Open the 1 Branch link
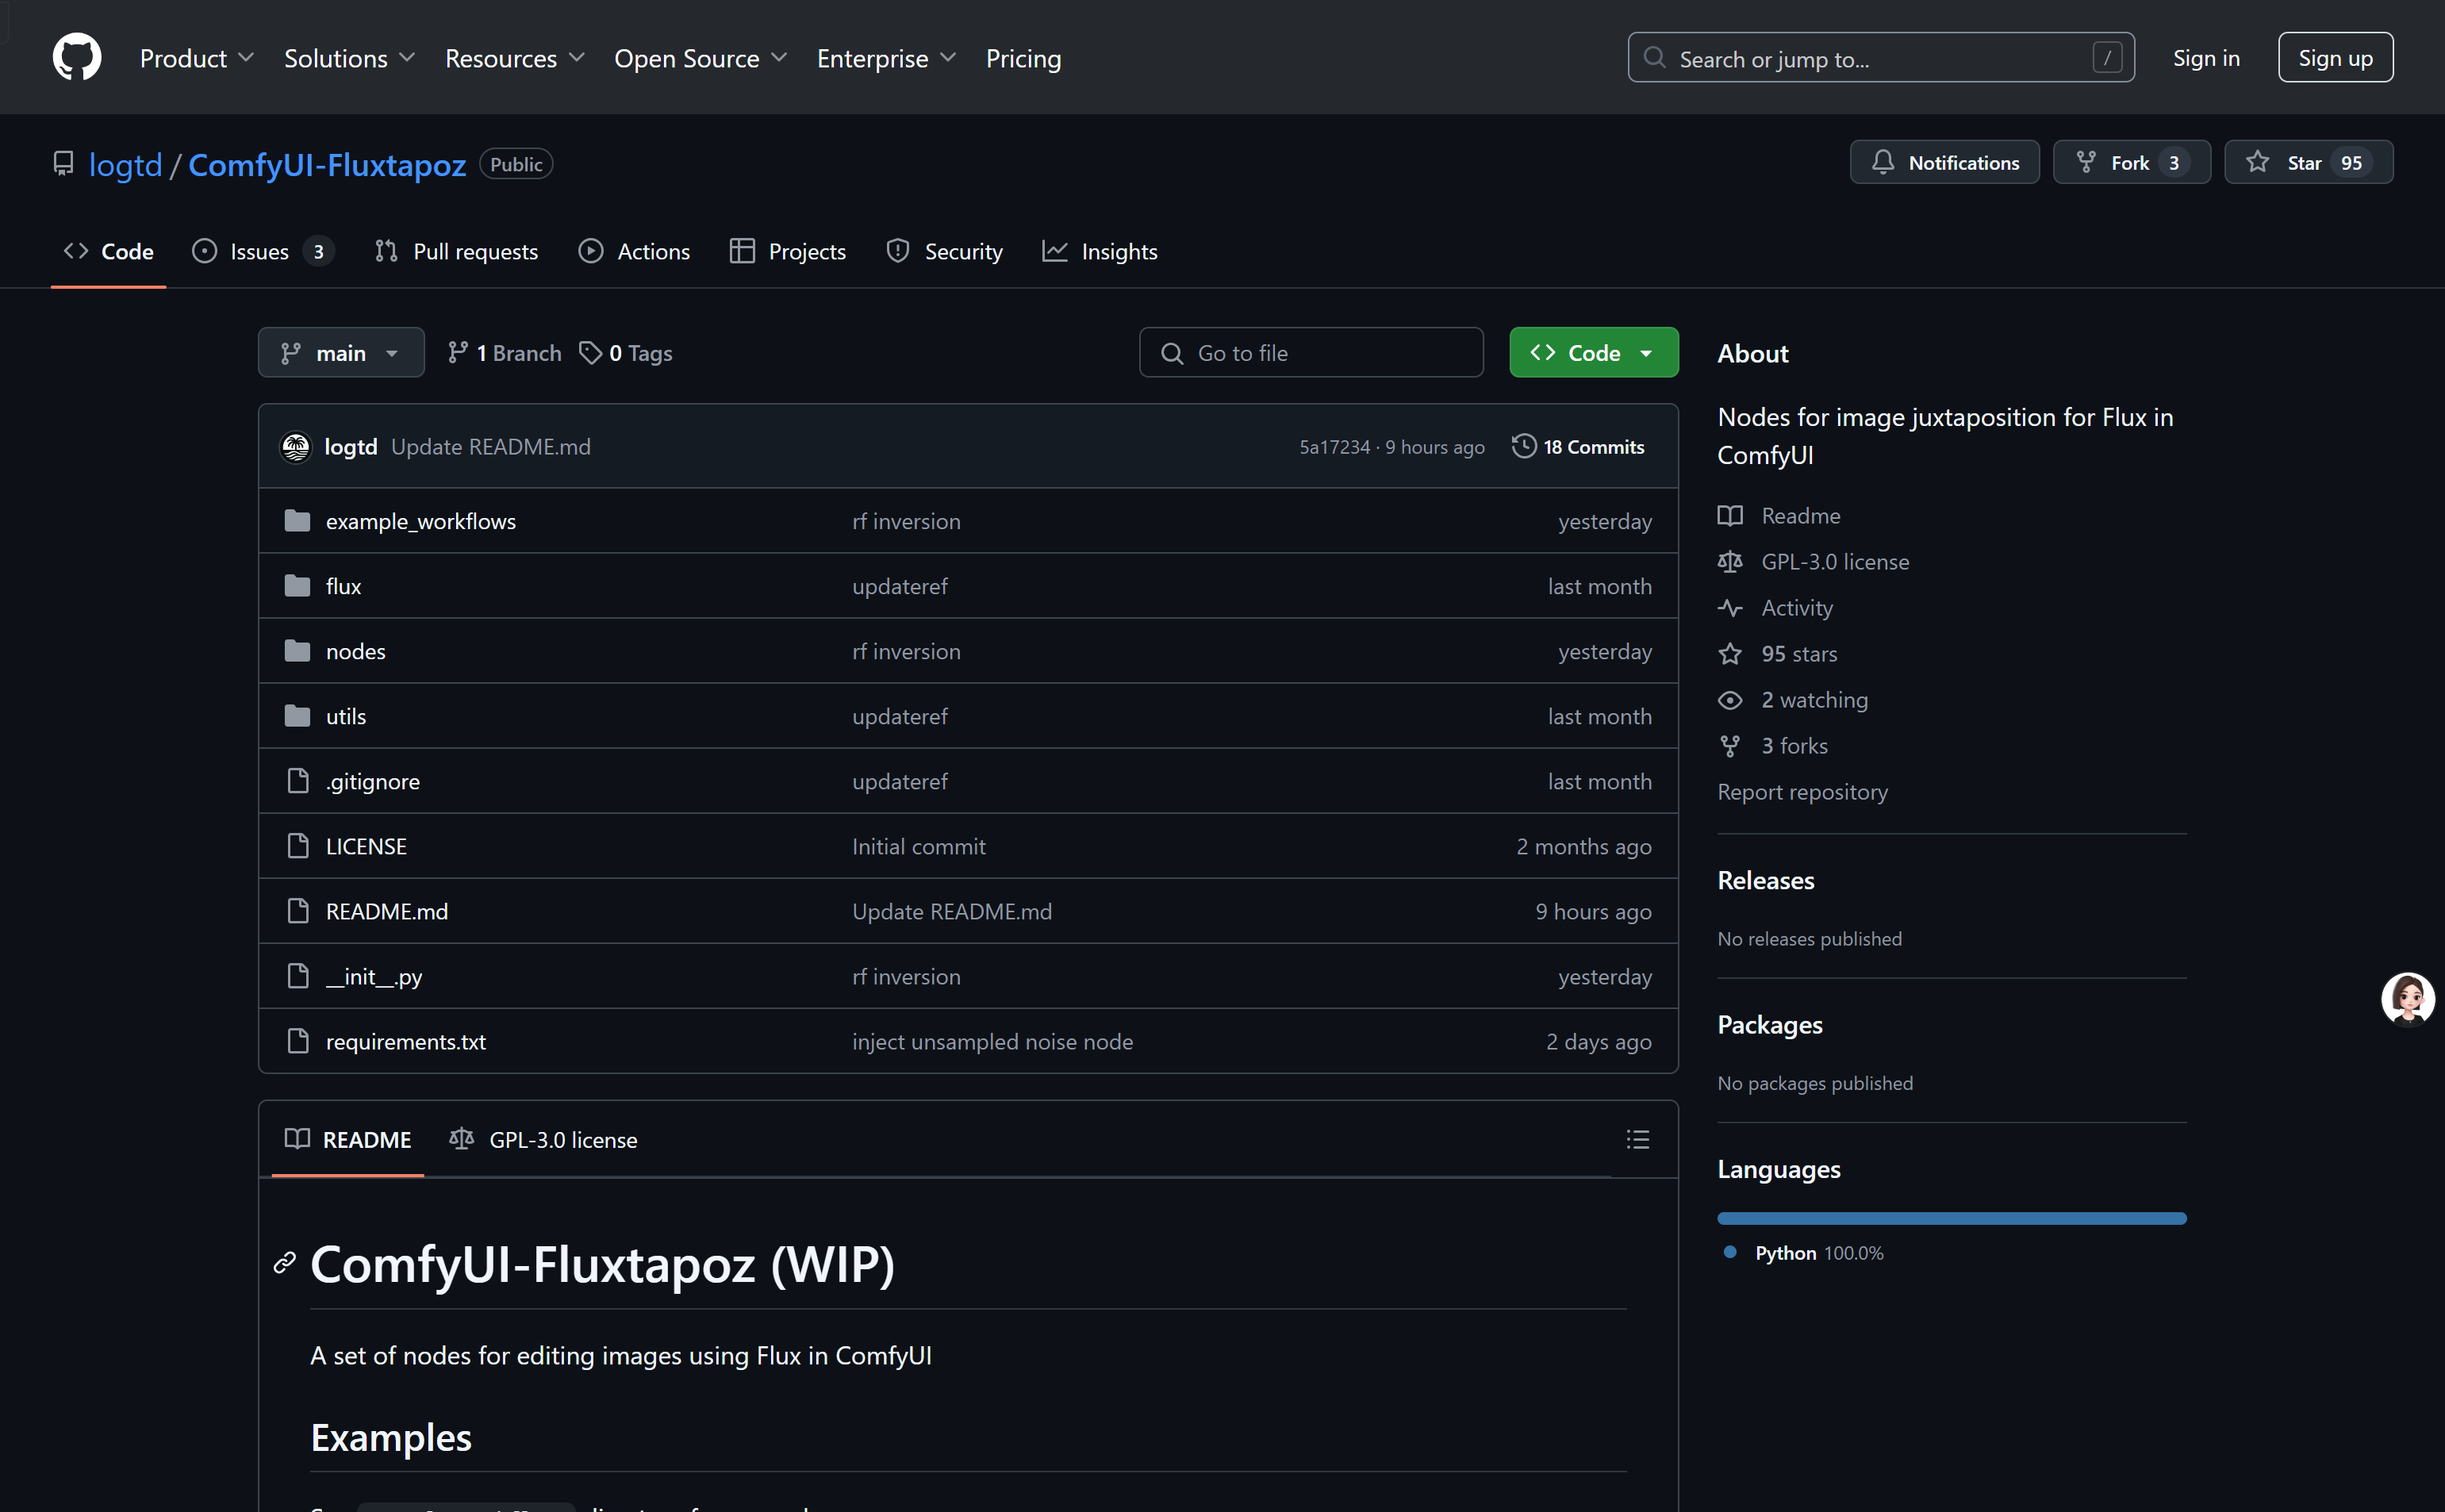 click(505, 353)
